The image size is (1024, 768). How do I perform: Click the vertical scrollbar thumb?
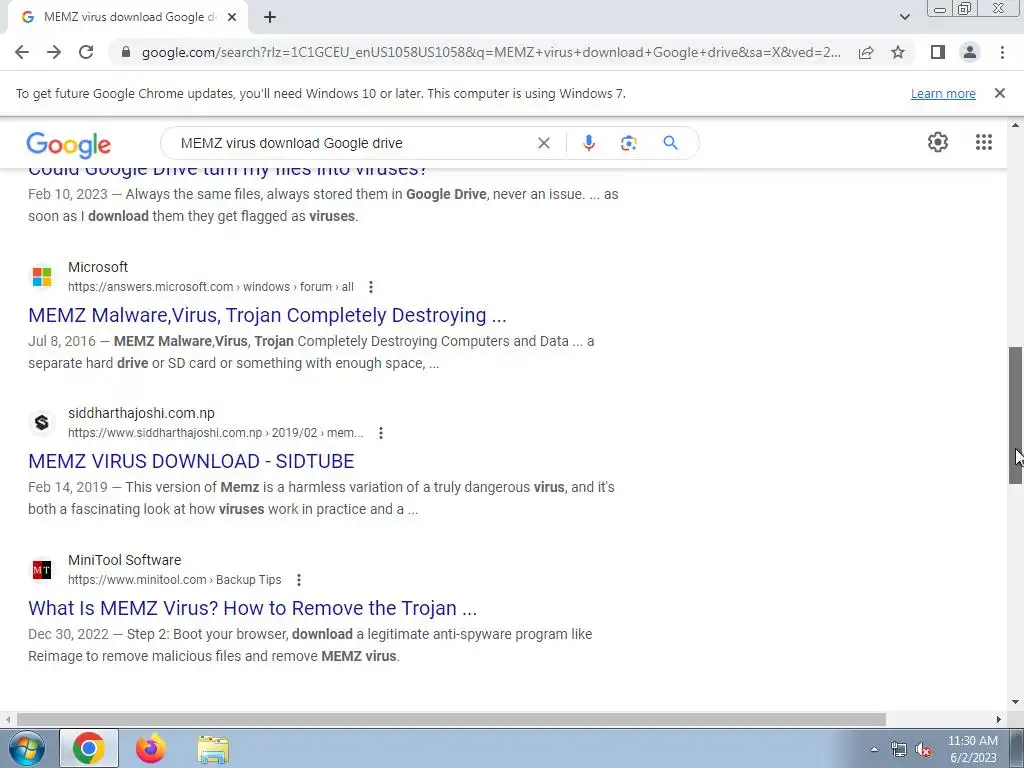coord(1015,415)
